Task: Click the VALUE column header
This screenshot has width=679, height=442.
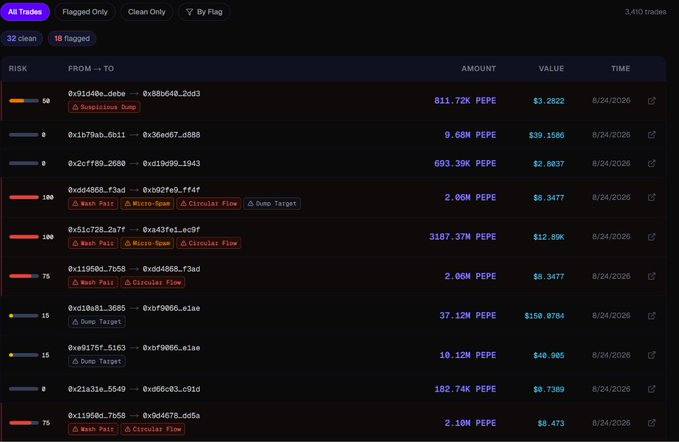Action: [551, 68]
